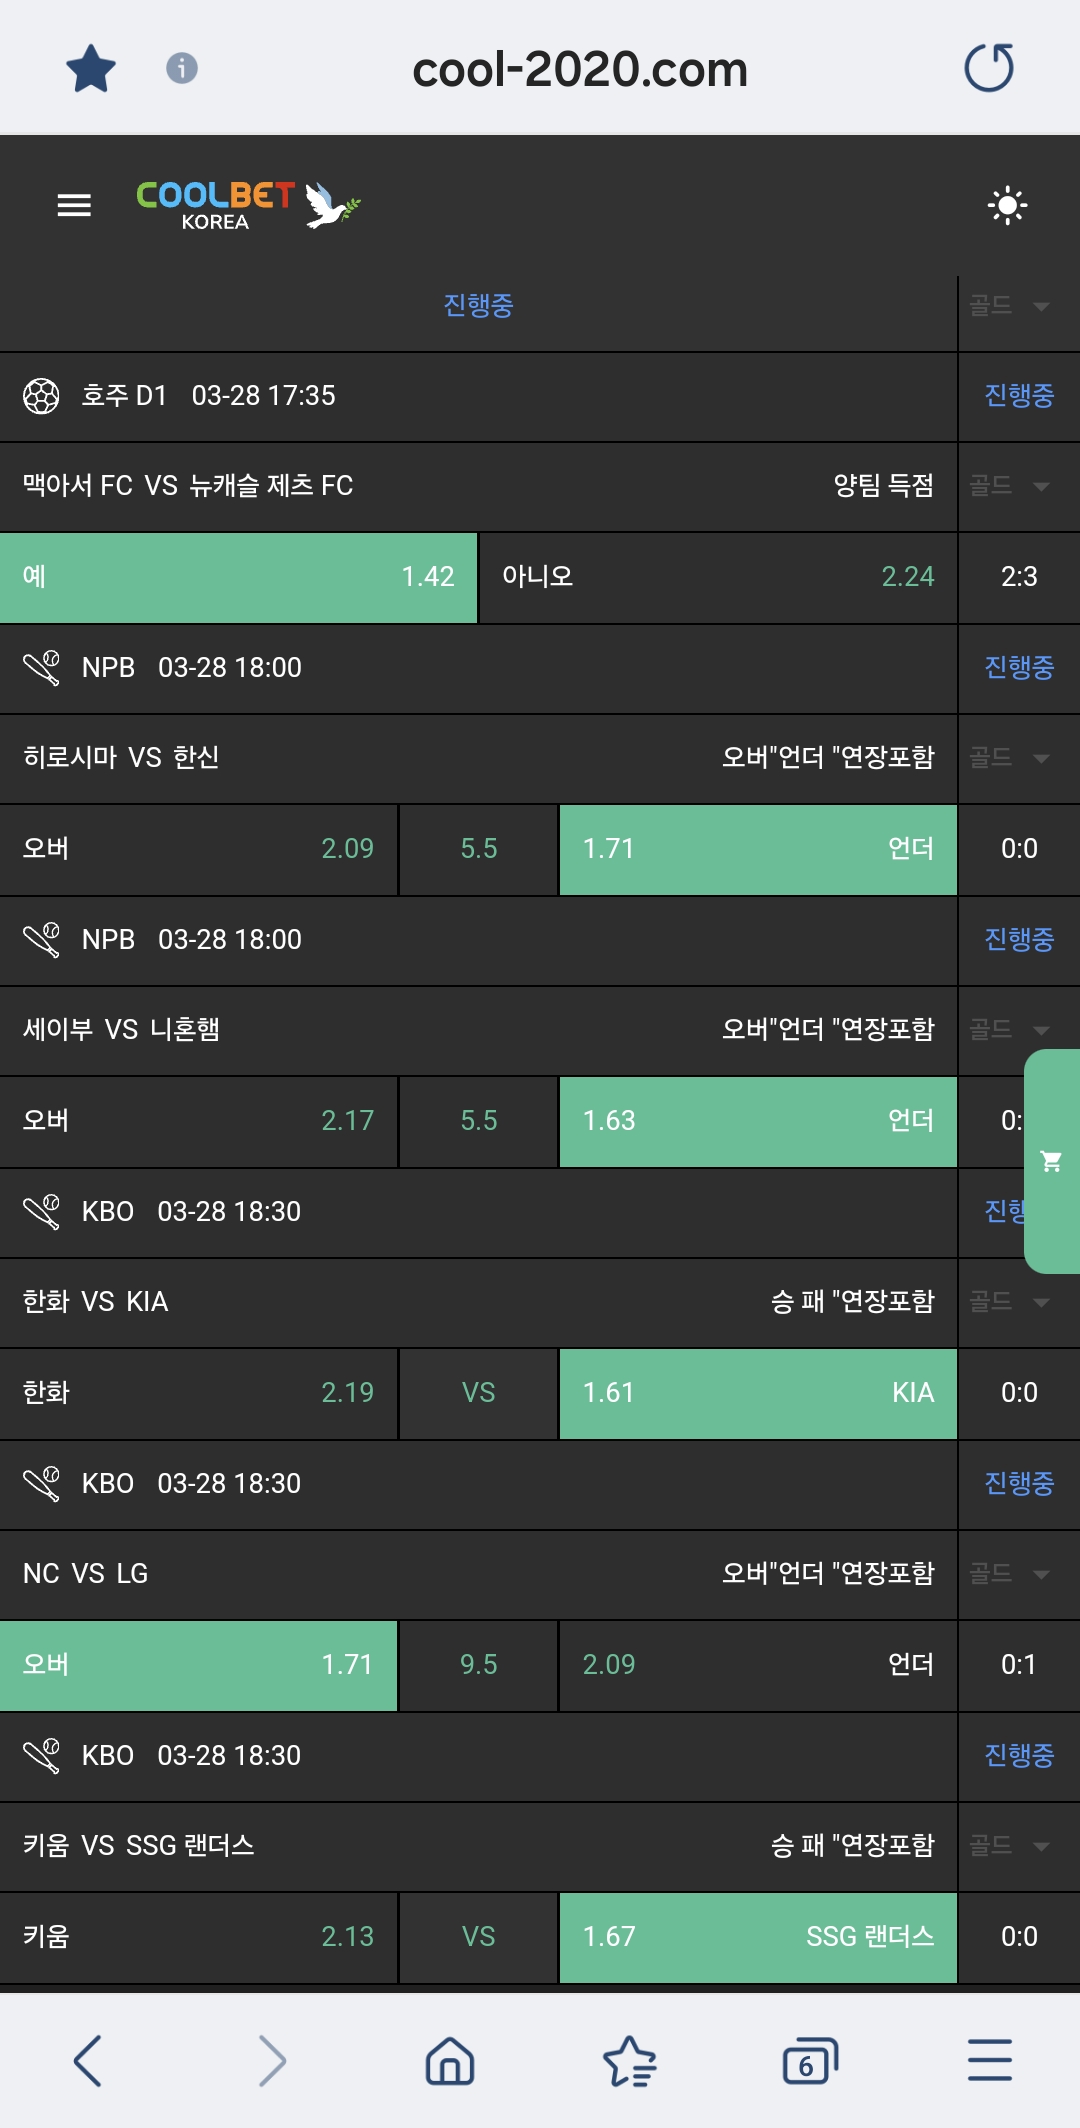
Task: Open the browser home page icon
Action: click(450, 2061)
